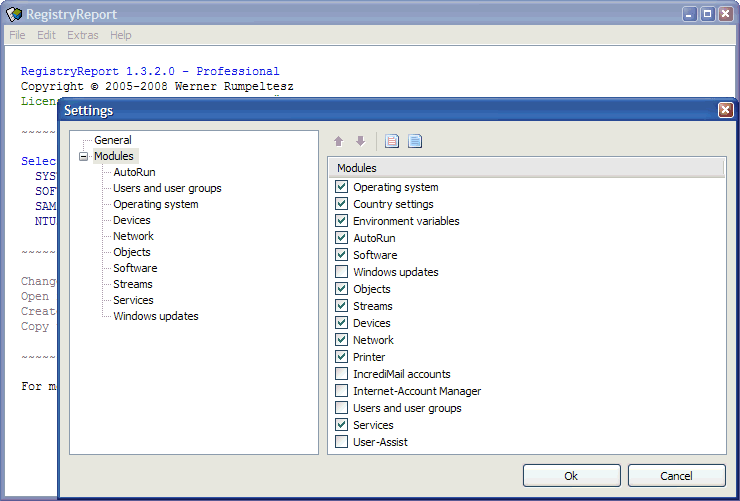This screenshot has height=501, width=740.
Task: Click the Ok button
Action: [x=570, y=476]
